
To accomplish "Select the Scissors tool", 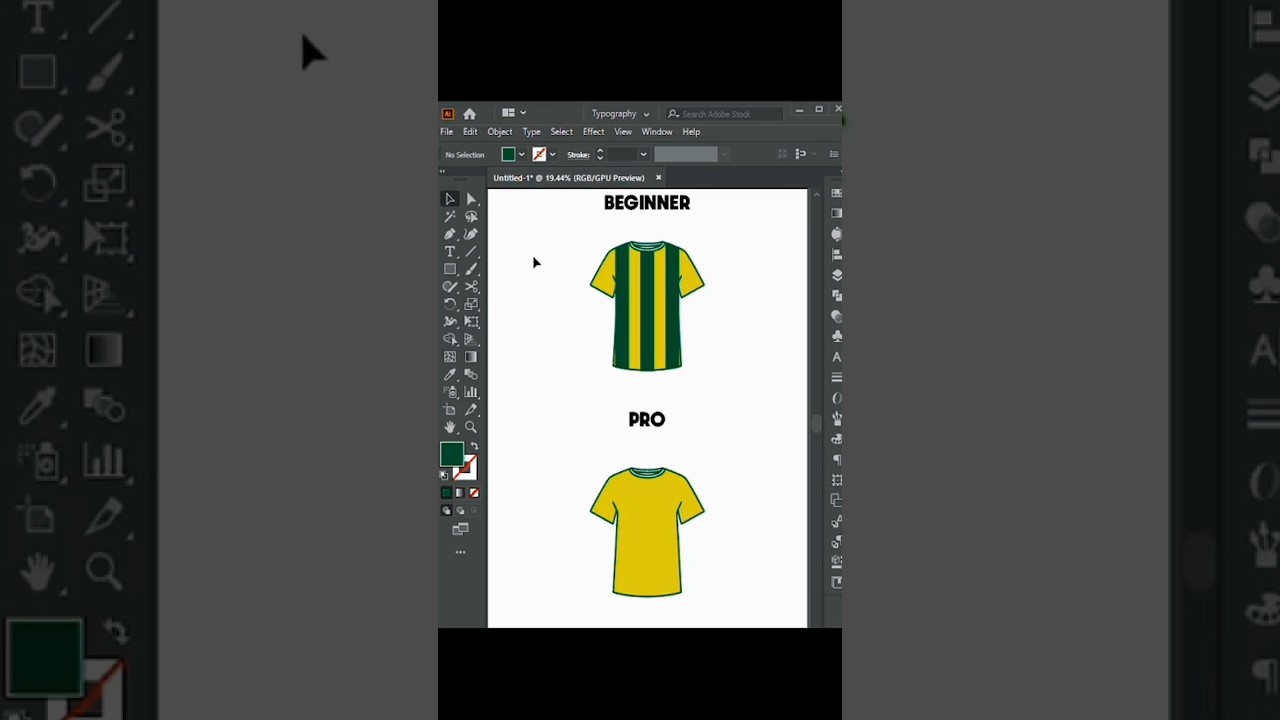I will point(471,286).
